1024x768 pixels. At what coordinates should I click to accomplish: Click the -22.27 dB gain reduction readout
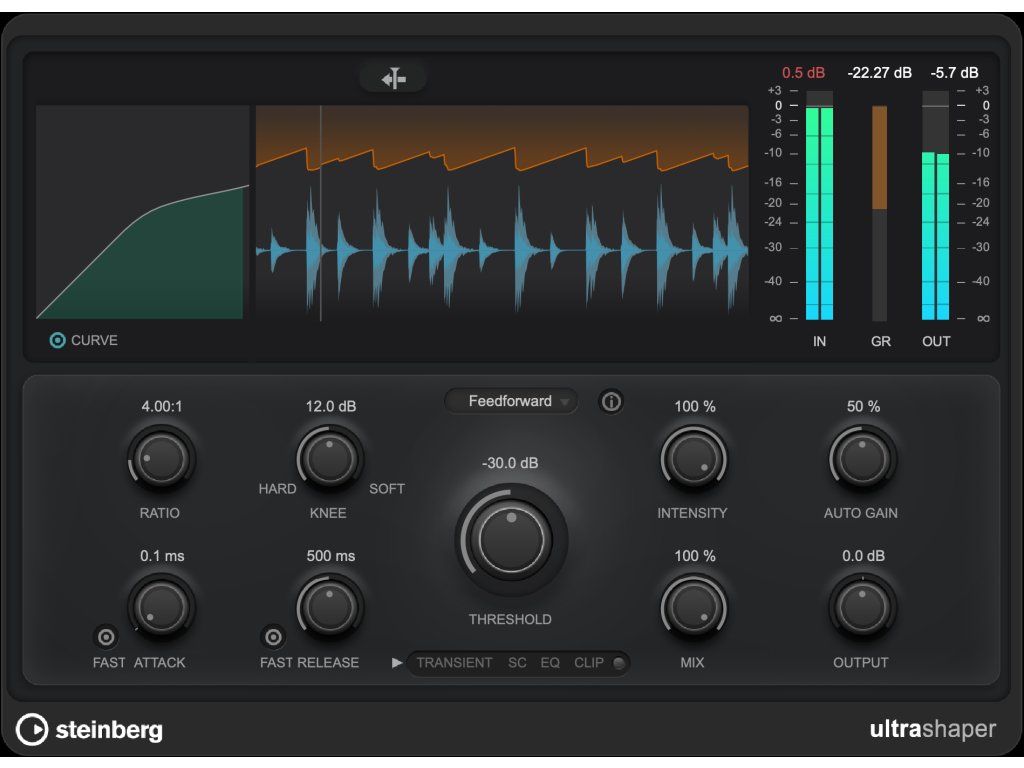click(x=879, y=72)
